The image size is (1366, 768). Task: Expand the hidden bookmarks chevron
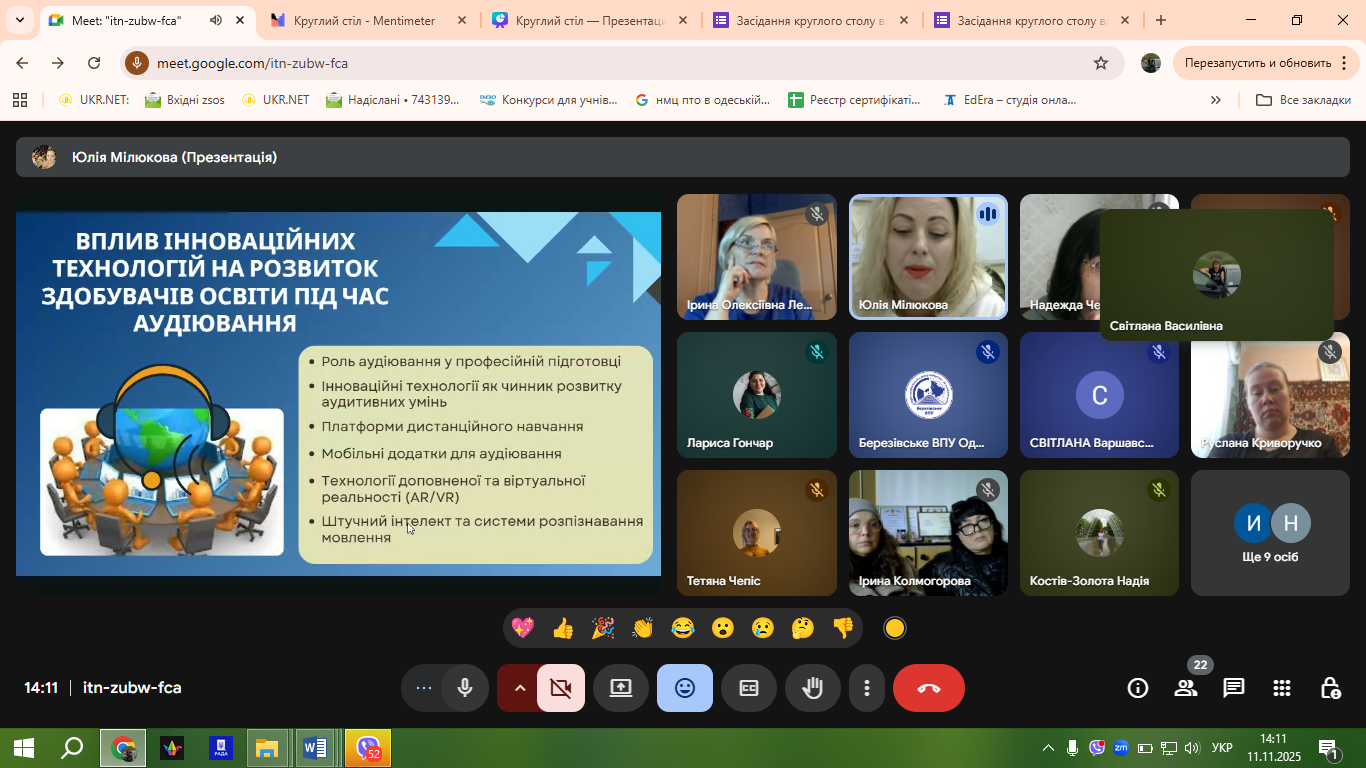(1215, 100)
